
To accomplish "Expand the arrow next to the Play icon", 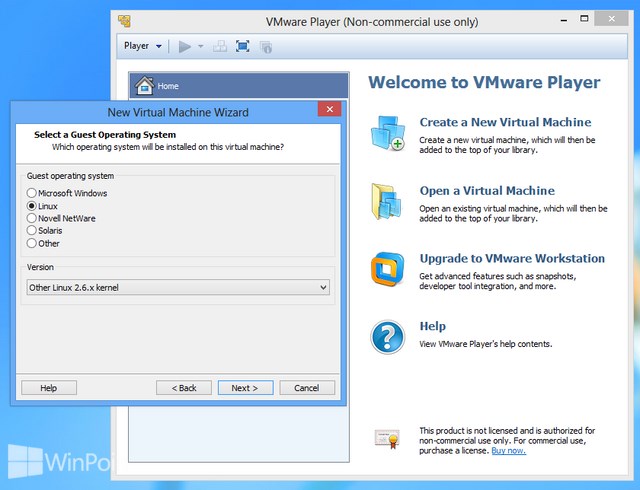I will point(200,47).
